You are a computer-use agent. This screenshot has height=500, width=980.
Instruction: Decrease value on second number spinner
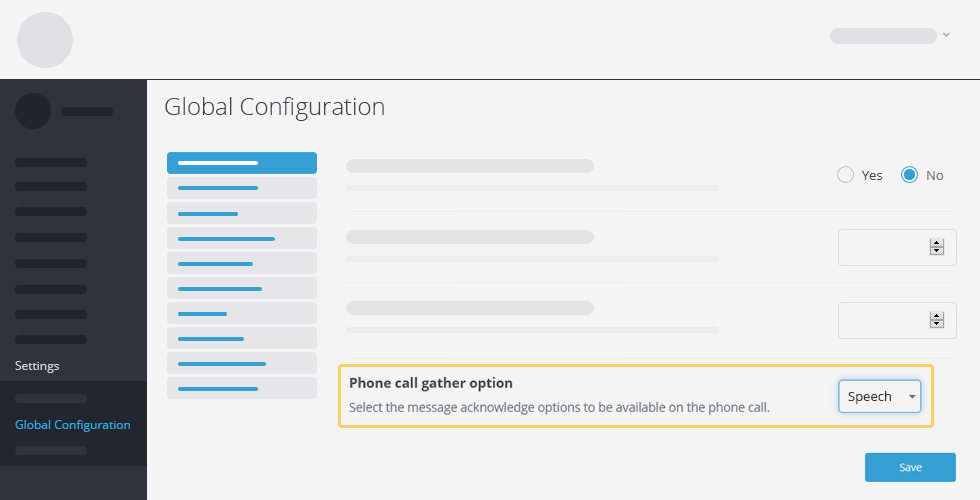click(936, 324)
